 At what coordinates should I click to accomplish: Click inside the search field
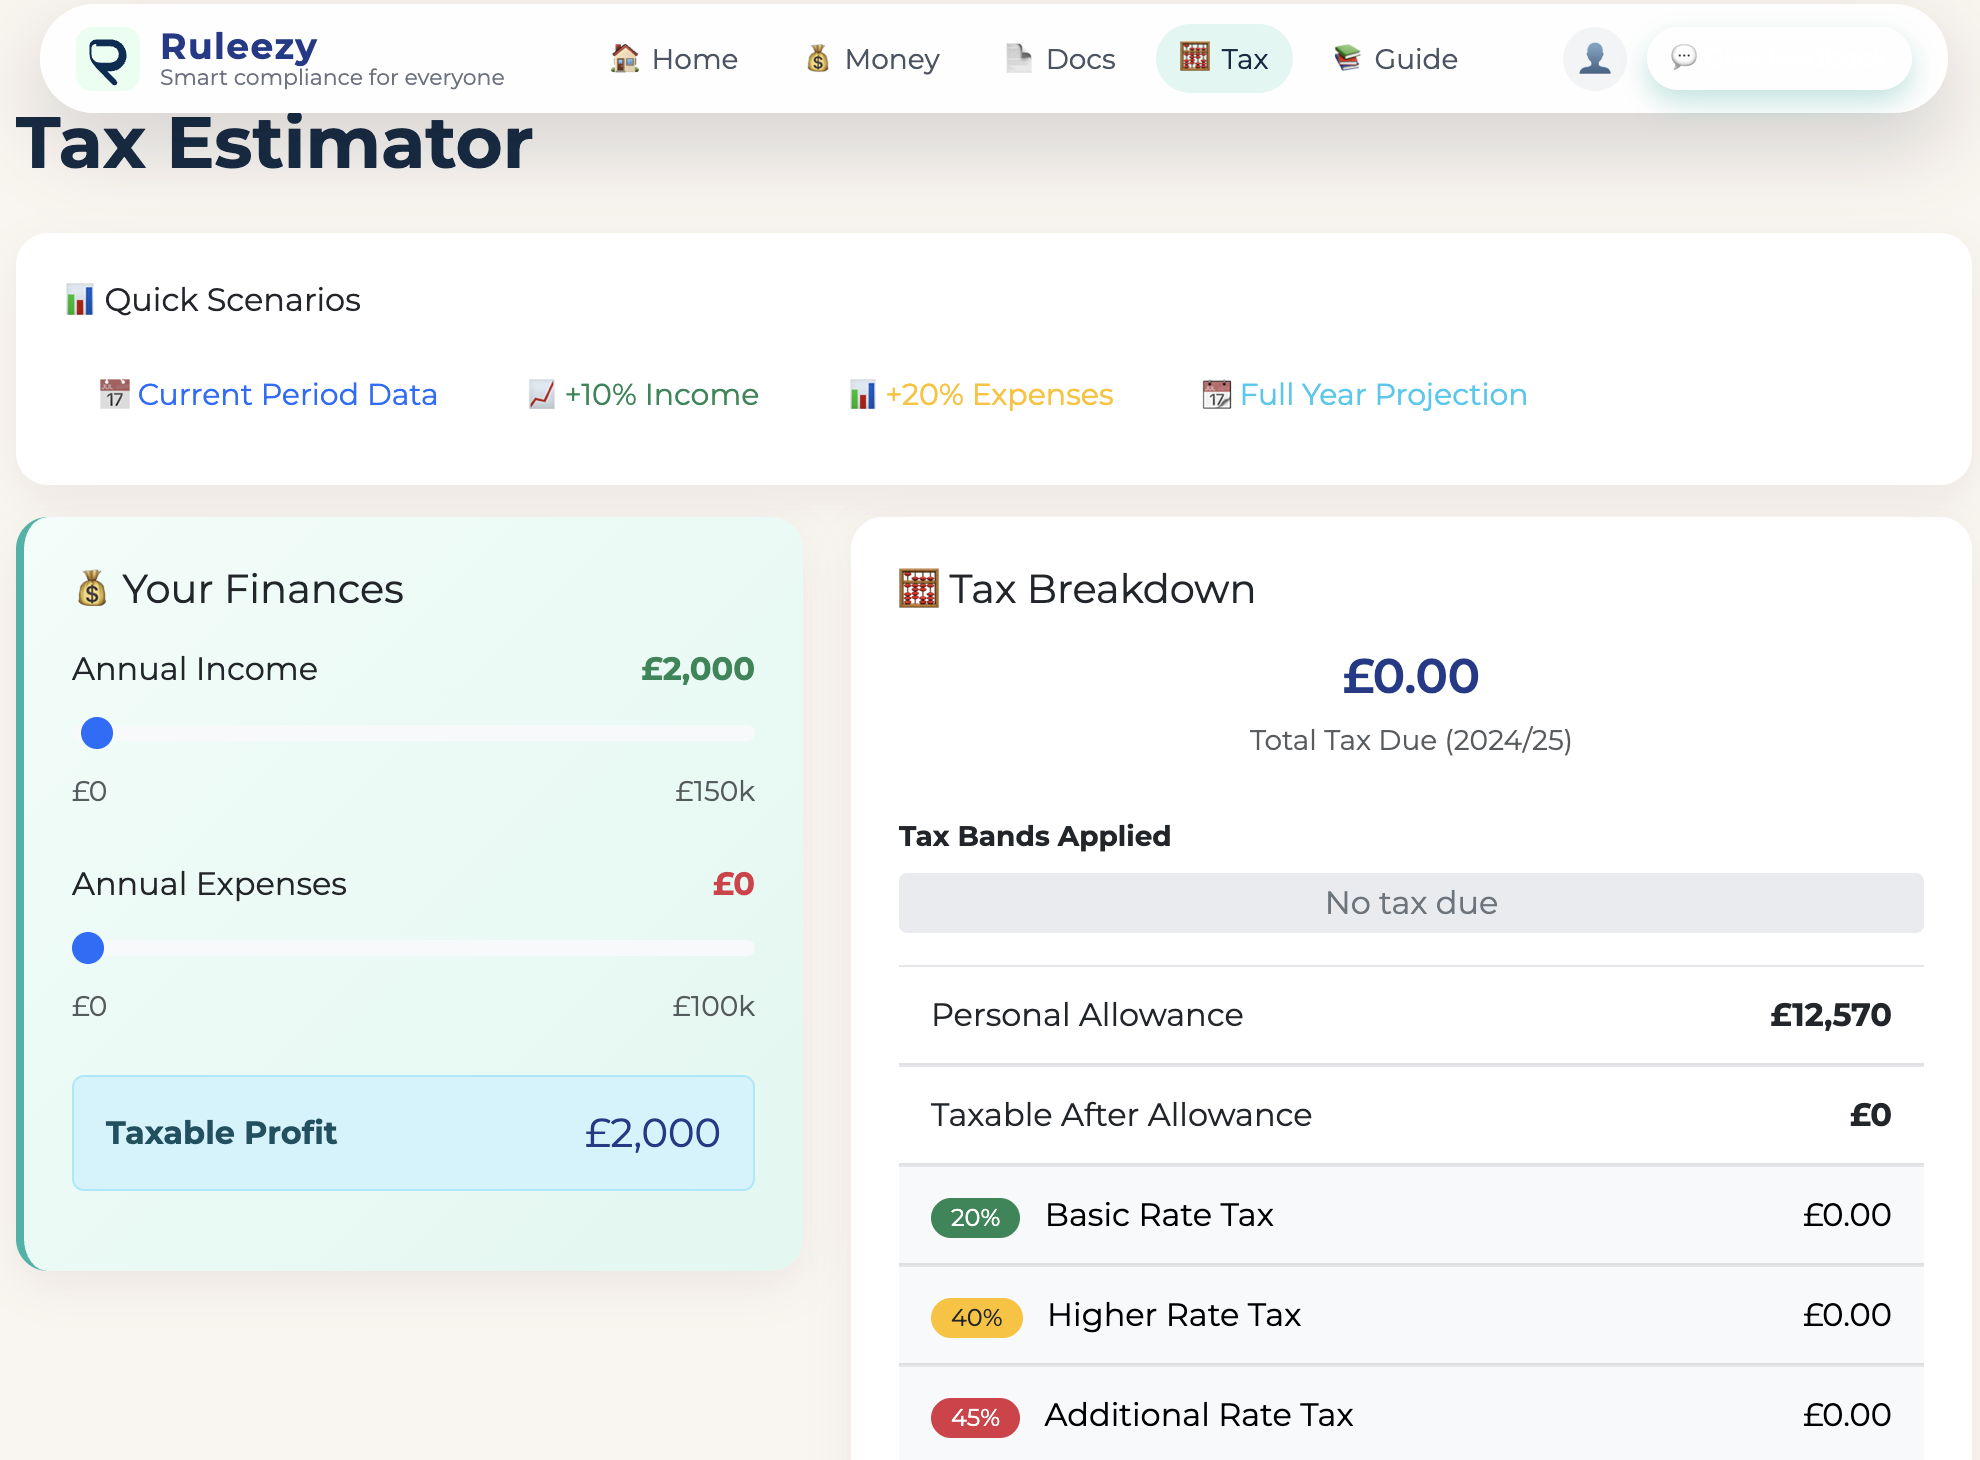click(x=1800, y=58)
